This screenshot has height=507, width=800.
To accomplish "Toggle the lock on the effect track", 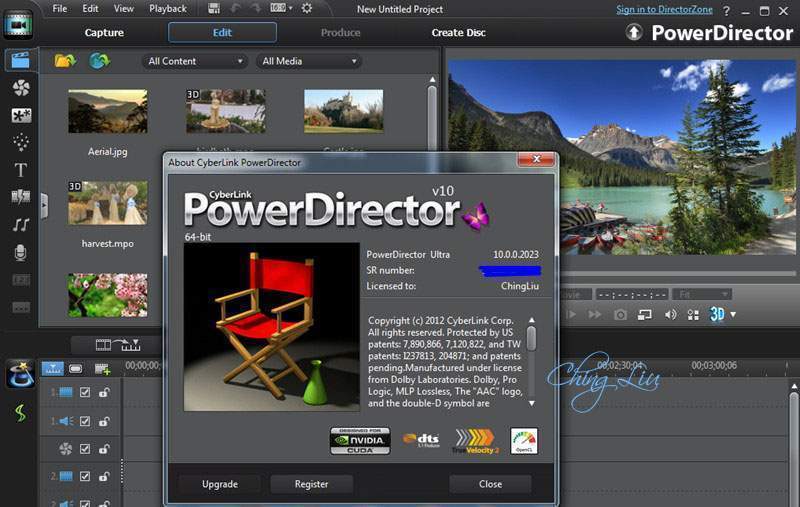I will (103, 449).
